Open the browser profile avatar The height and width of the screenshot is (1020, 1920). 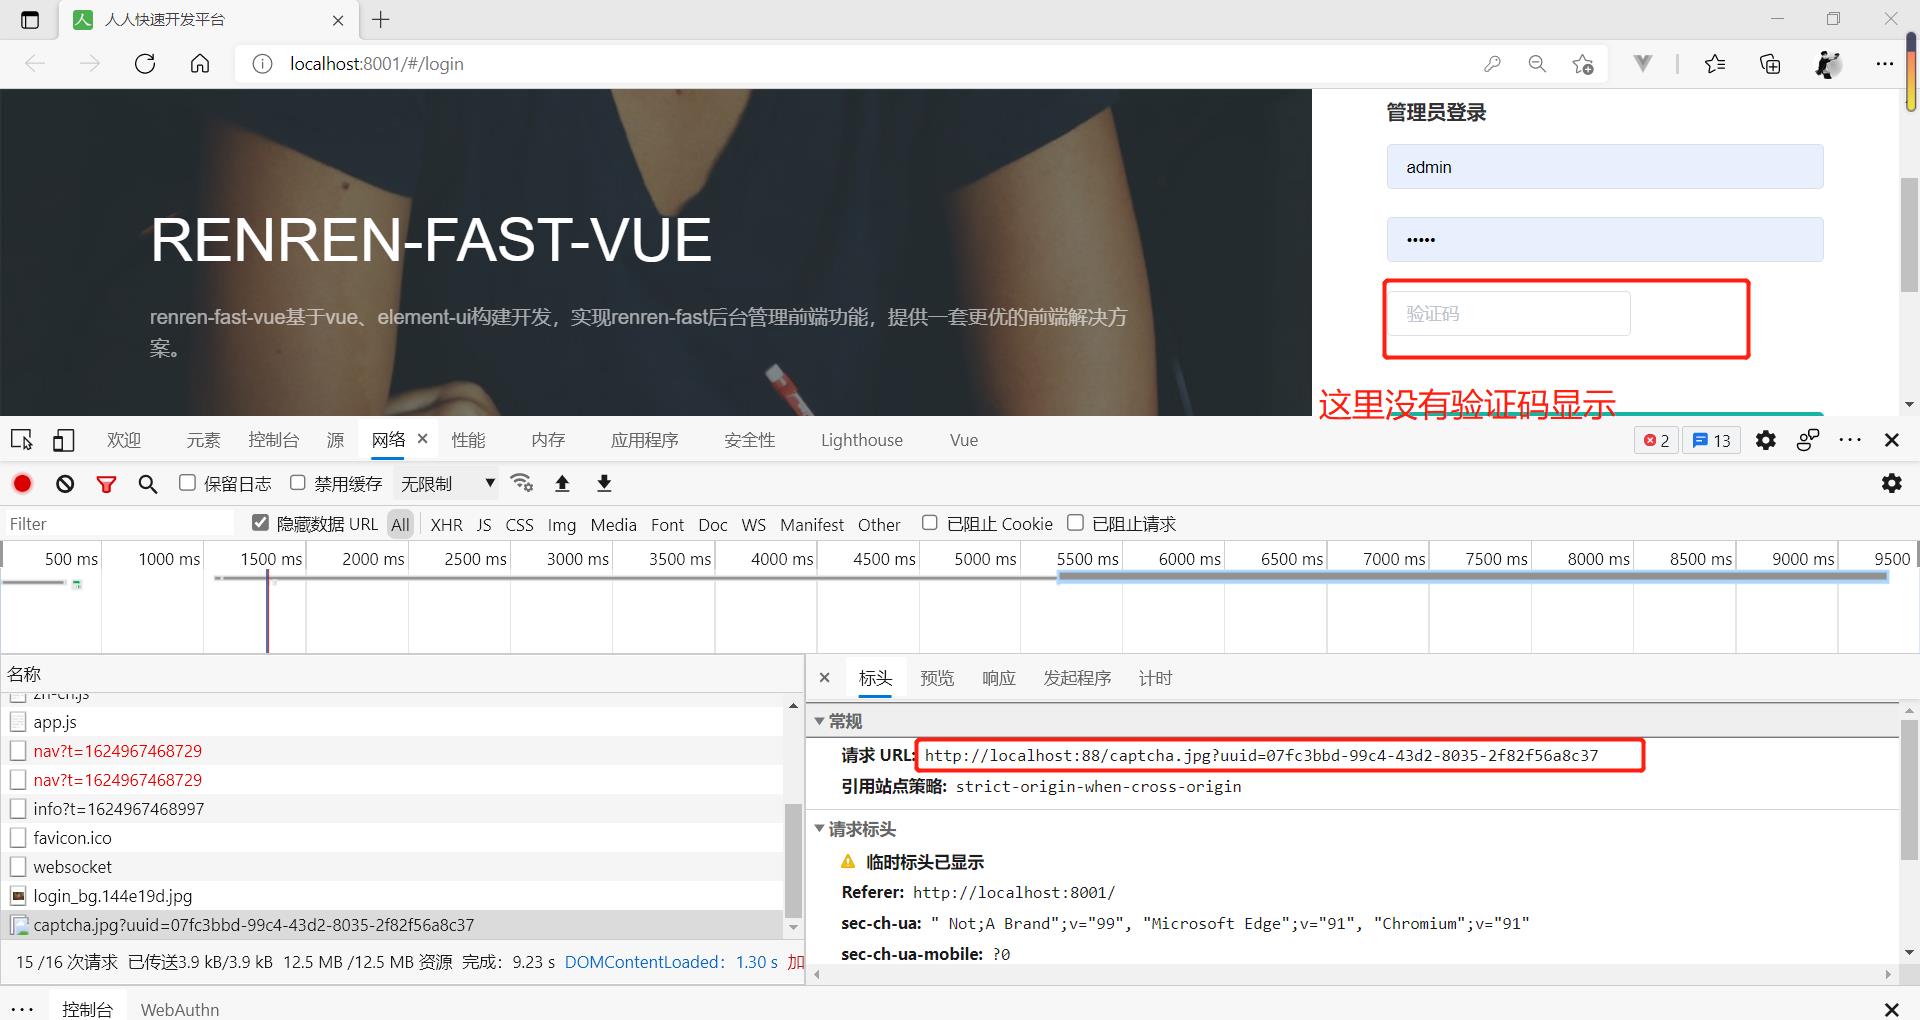1828,64
